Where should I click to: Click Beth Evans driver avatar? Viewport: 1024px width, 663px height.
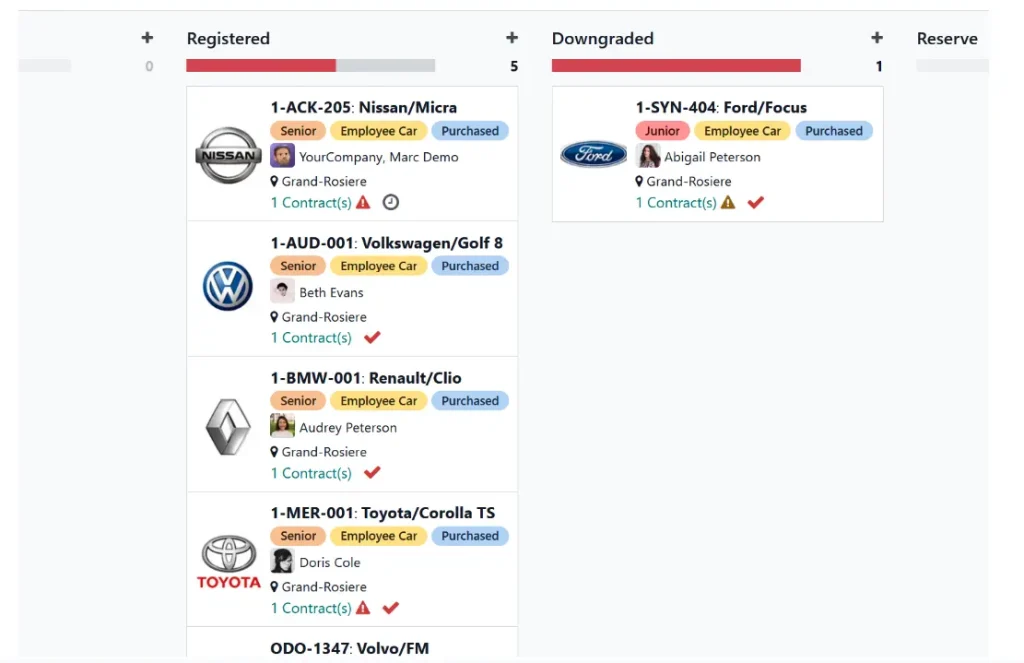pos(282,291)
